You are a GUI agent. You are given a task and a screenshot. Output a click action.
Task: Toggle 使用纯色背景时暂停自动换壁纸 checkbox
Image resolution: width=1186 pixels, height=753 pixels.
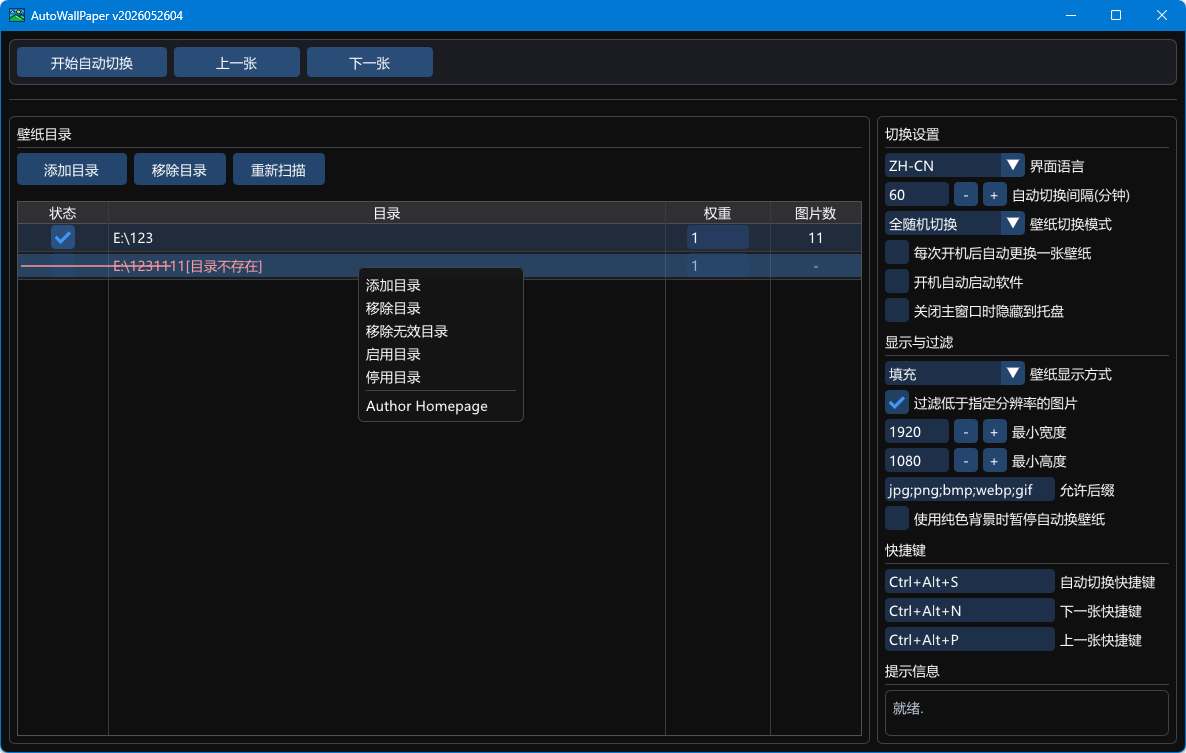point(897,519)
